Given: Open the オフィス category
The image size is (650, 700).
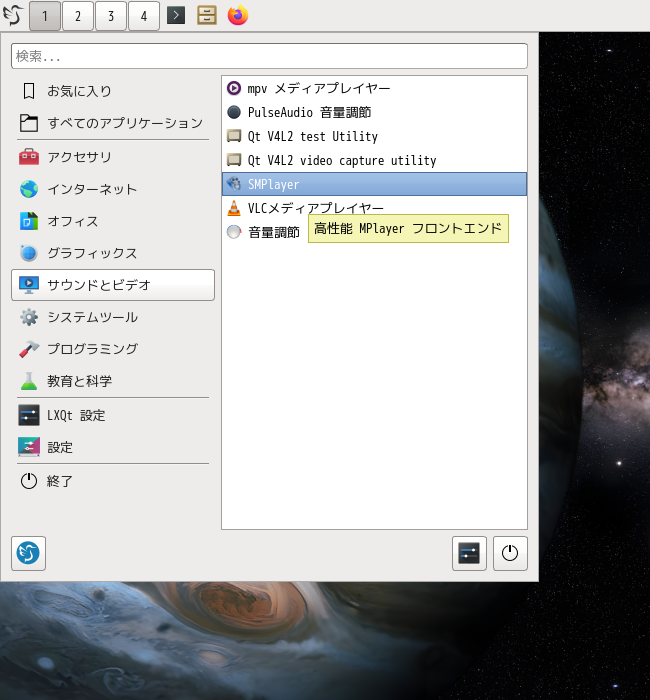Looking at the screenshot, I should (113, 221).
